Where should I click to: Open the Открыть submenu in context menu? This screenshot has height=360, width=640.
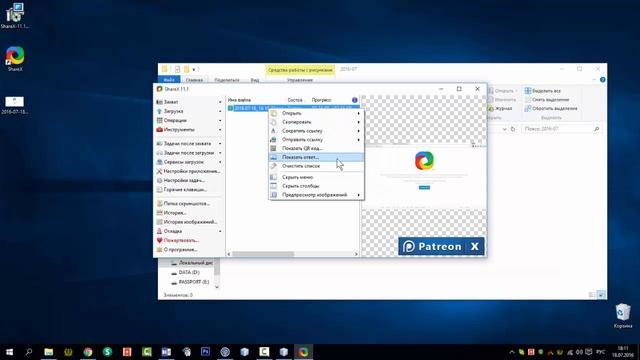316,113
